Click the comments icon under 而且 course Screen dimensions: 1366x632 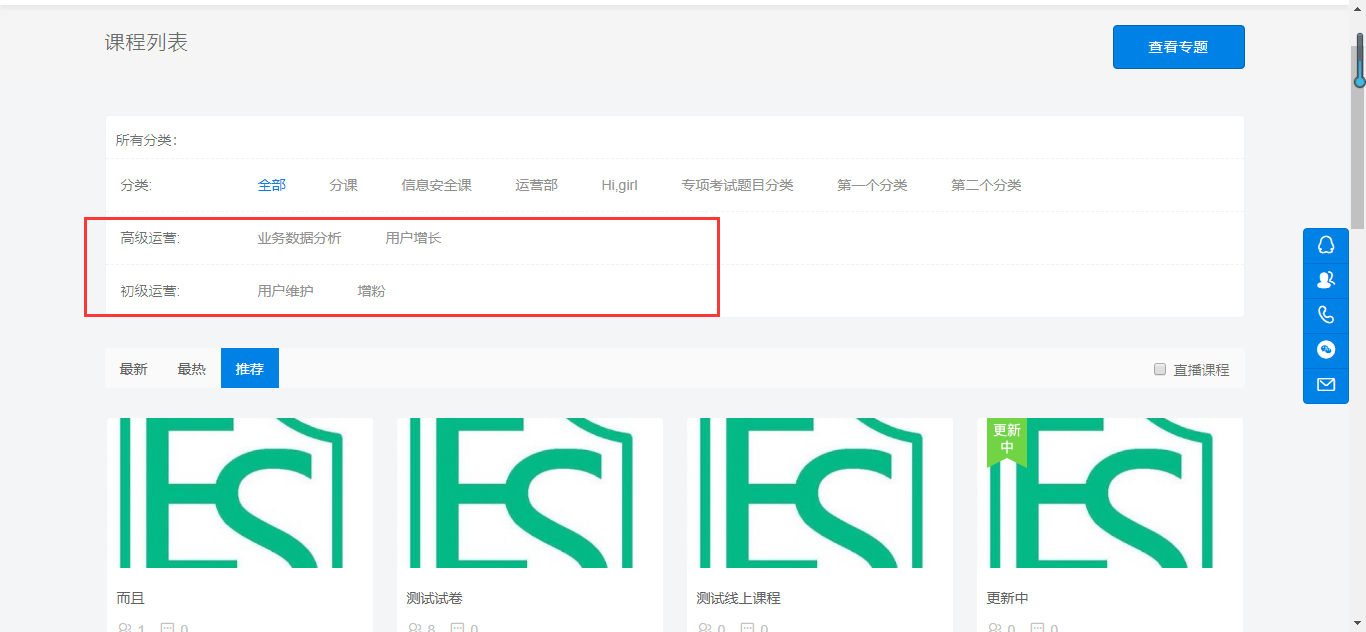point(167,628)
